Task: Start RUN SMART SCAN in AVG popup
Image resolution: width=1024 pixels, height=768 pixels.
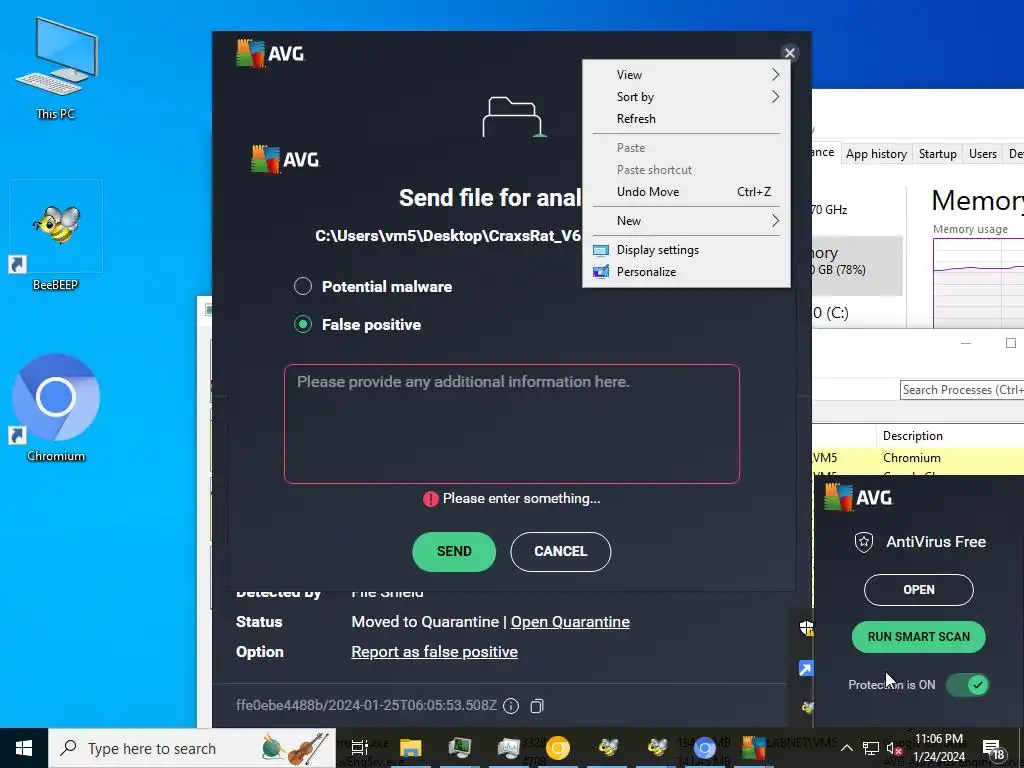Action: [x=918, y=637]
